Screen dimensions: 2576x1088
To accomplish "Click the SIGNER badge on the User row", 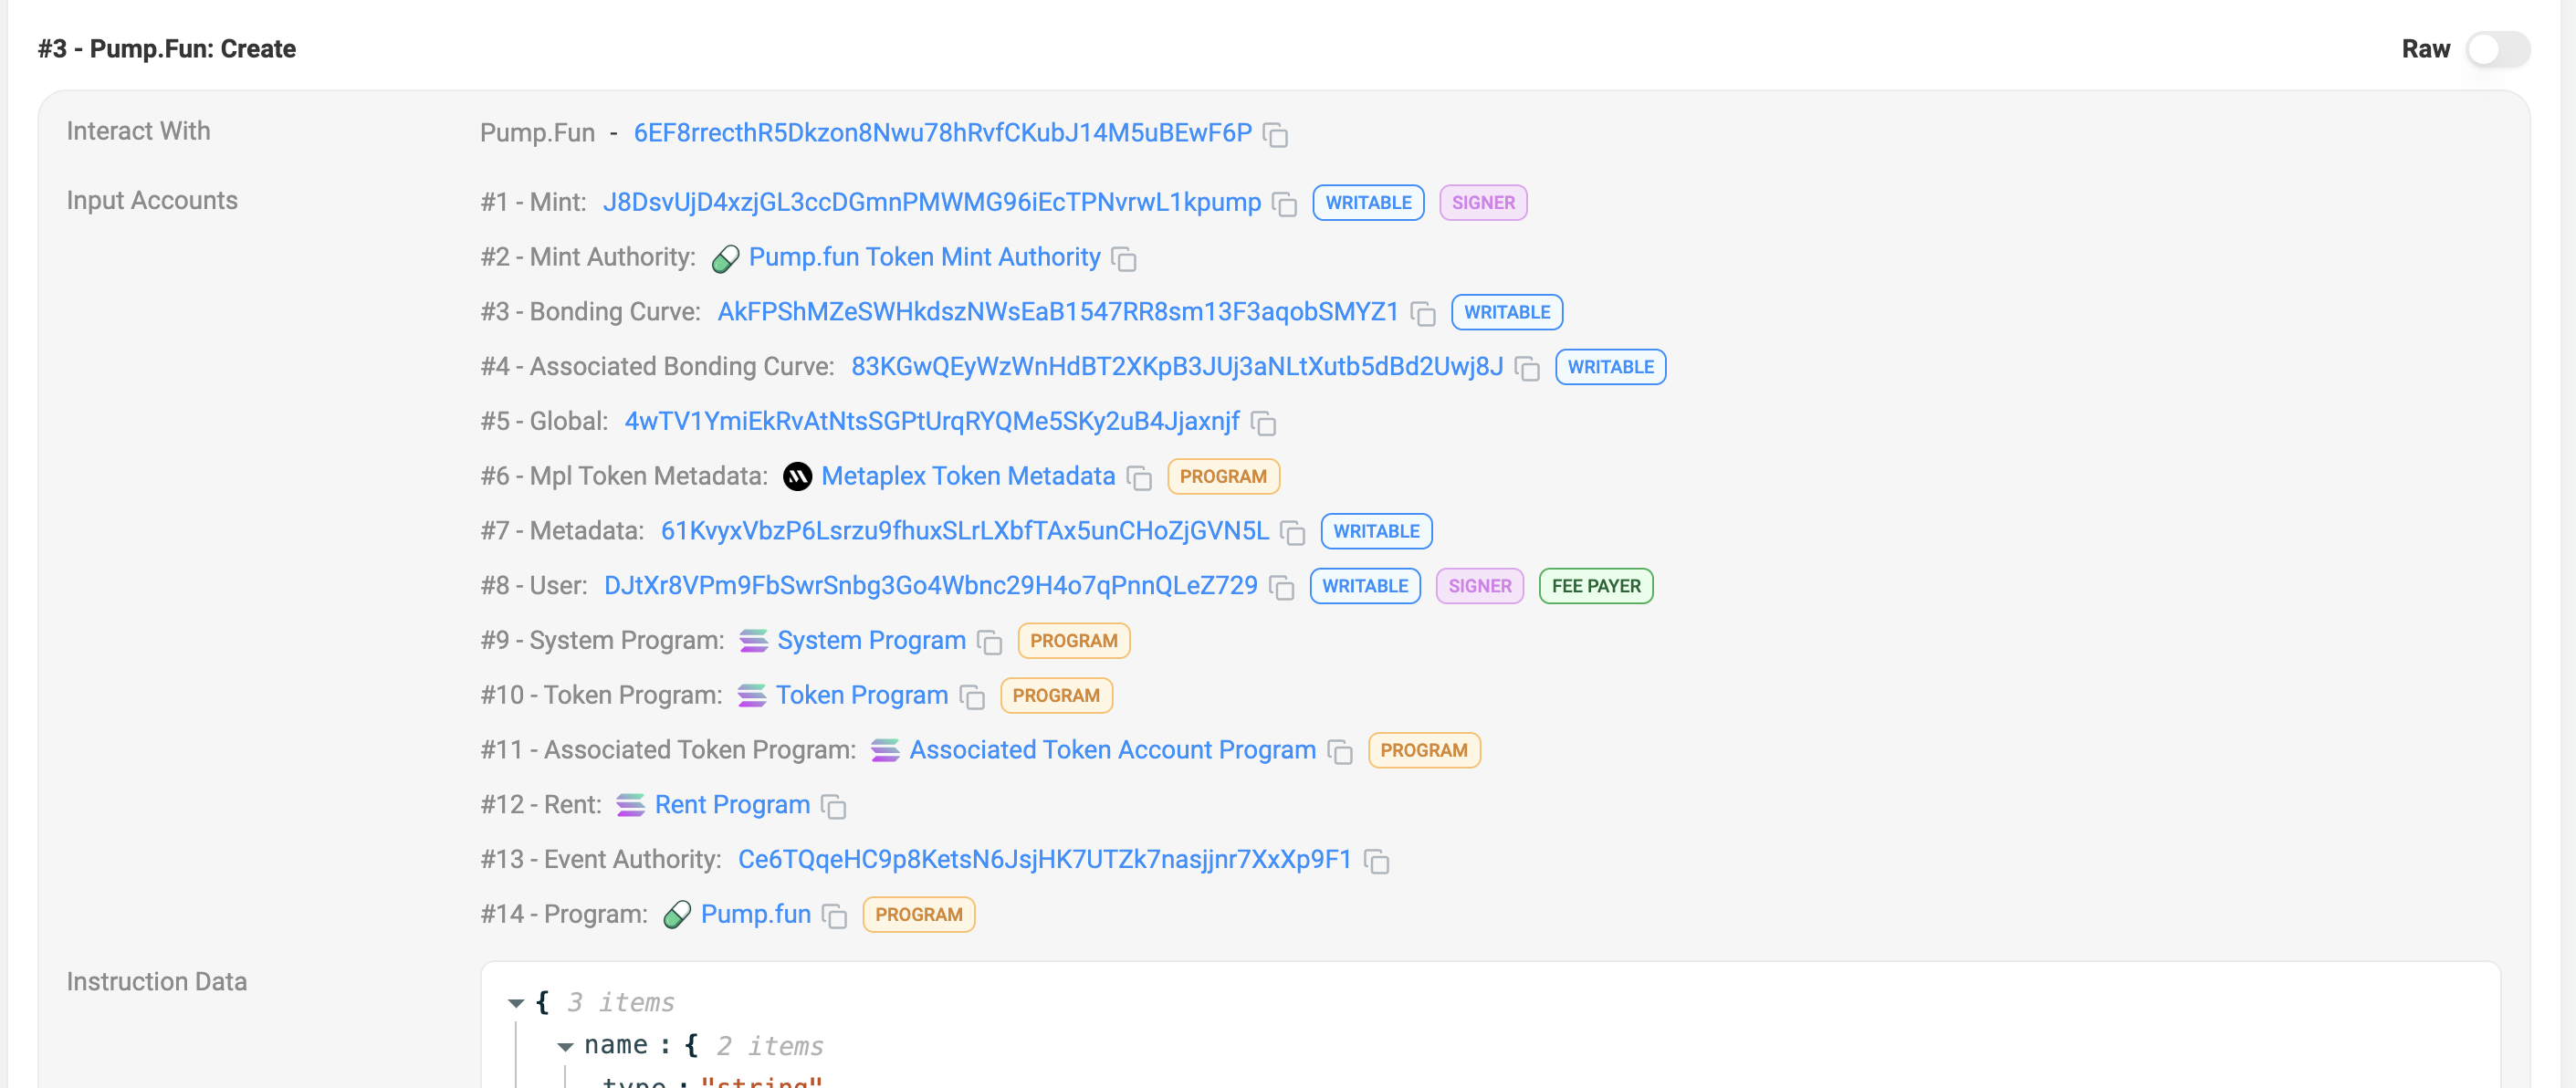I will coord(1480,586).
